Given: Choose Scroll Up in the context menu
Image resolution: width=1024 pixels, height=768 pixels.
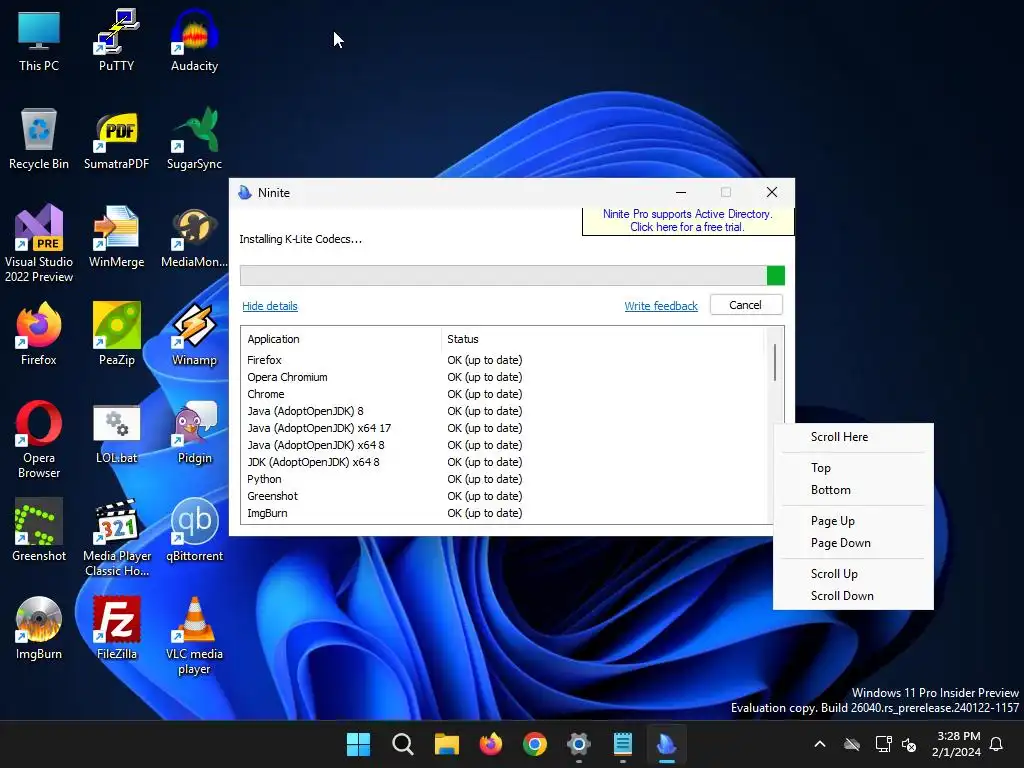Looking at the screenshot, I should click(853, 573).
